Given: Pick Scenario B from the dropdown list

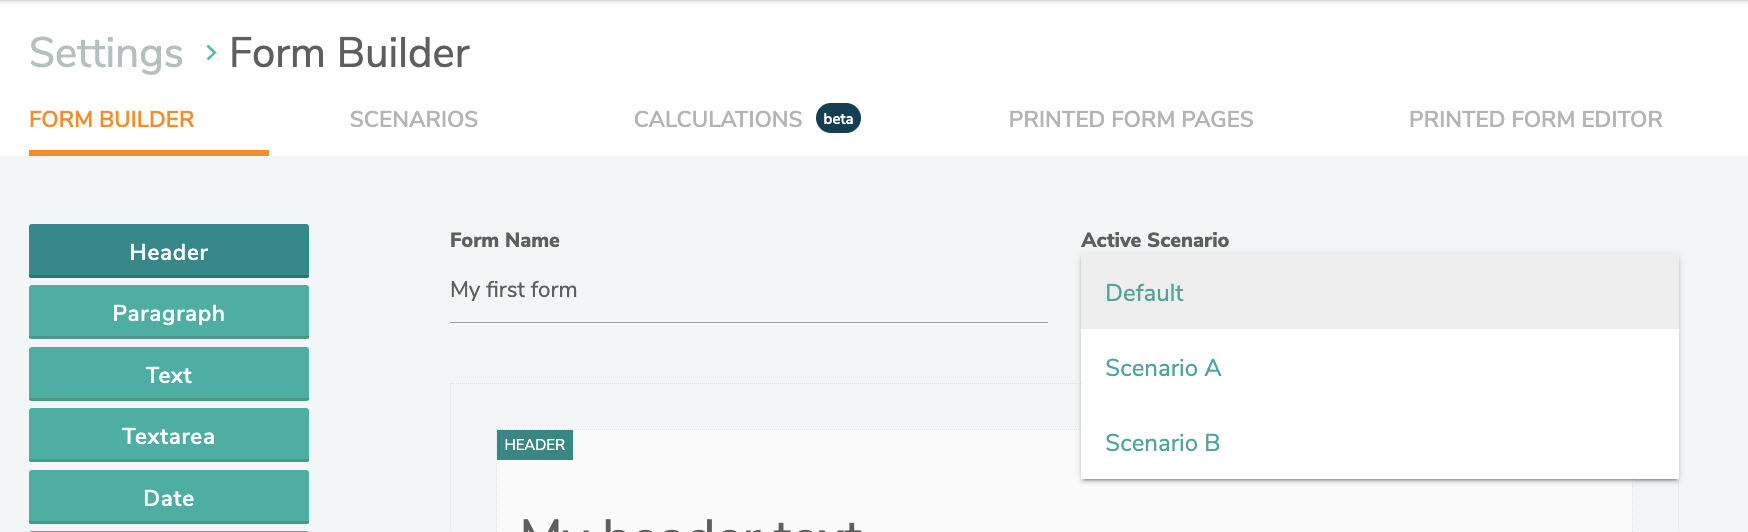Looking at the screenshot, I should (1162, 443).
